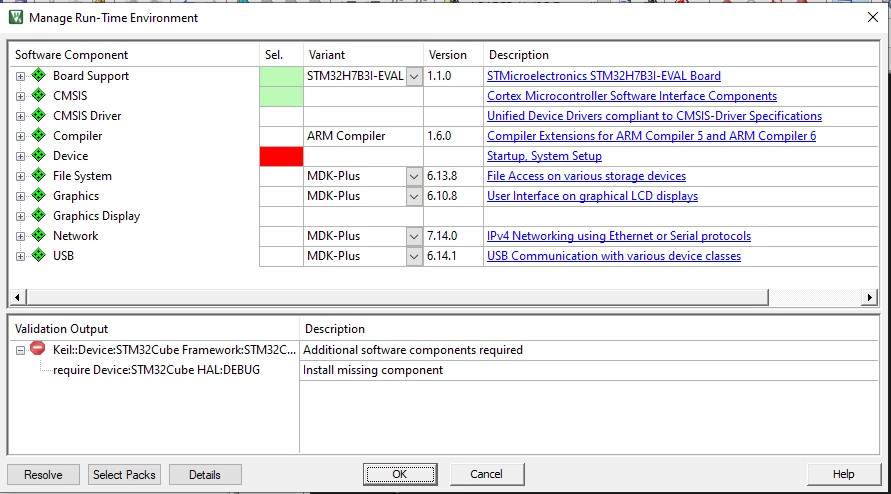
Task: Open the STMicroelectronics STM32H7B3I-EVAL Board link
Action: [603, 76]
